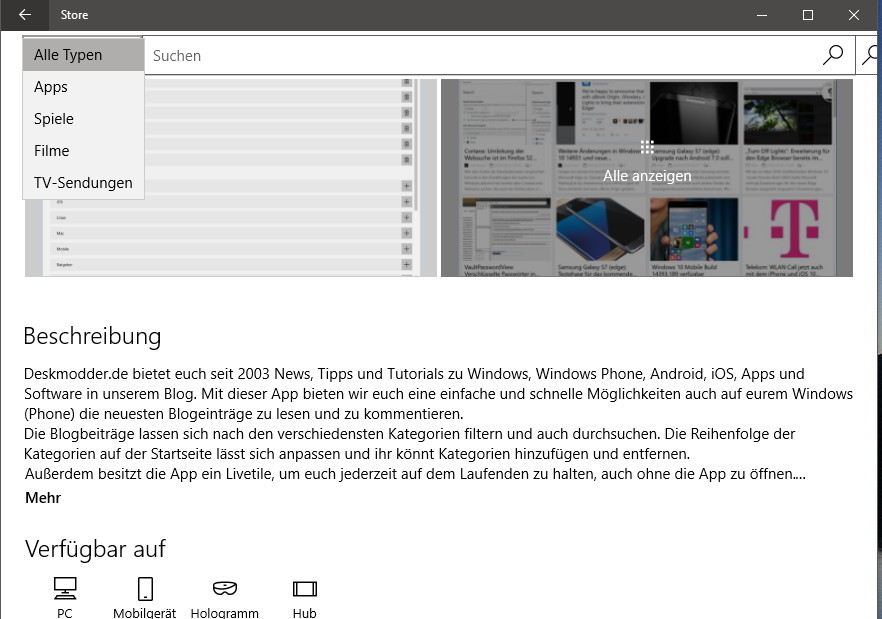
Task: Pick TV-Sendungen from the type list
Action: click(x=83, y=183)
